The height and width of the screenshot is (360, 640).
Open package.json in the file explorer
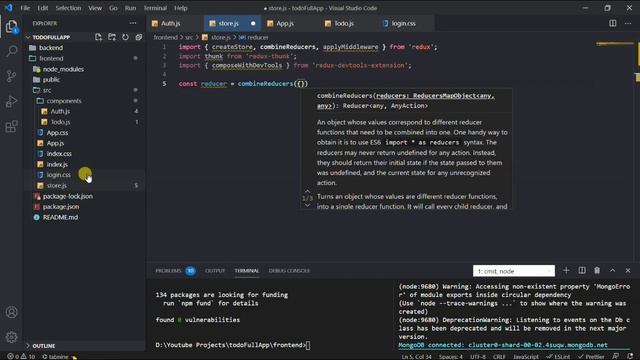[61, 207]
